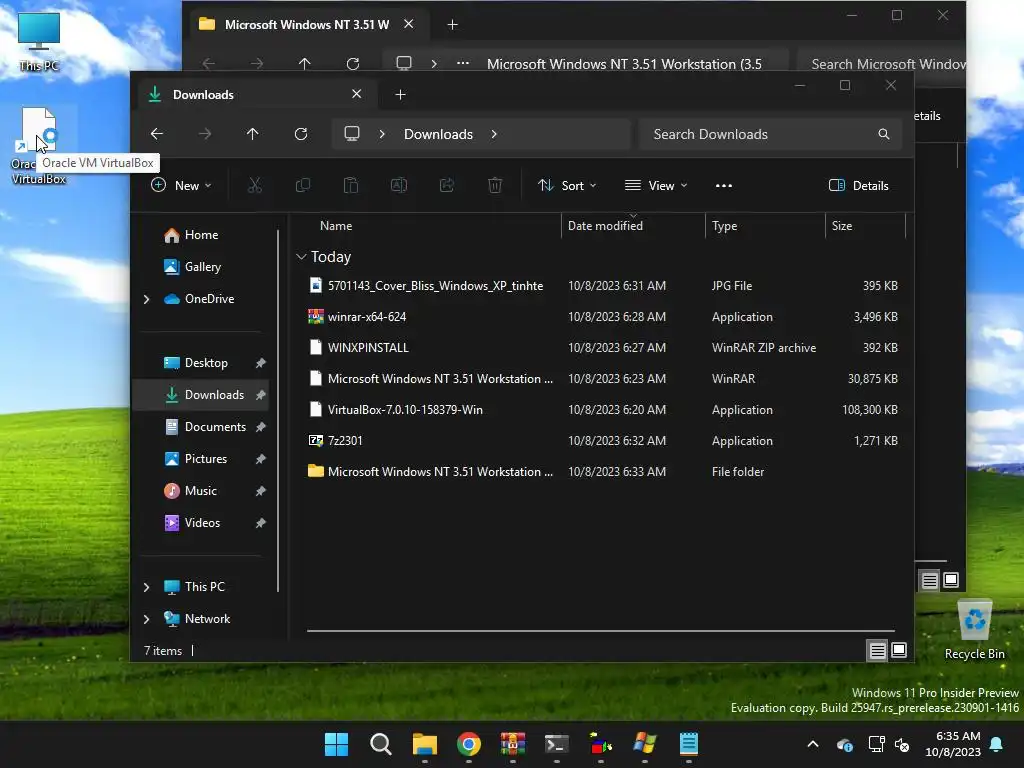
Task: Click the Paste clipboard icon in toolbar
Action: point(351,185)
